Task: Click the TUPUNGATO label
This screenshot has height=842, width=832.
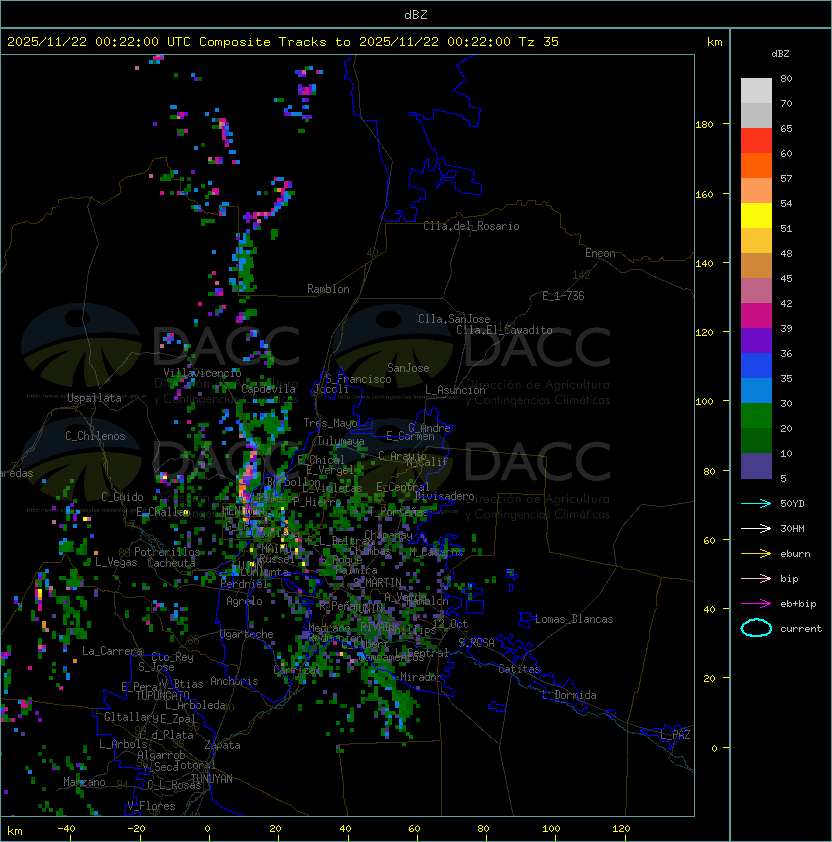Action: tap(162, 696)
